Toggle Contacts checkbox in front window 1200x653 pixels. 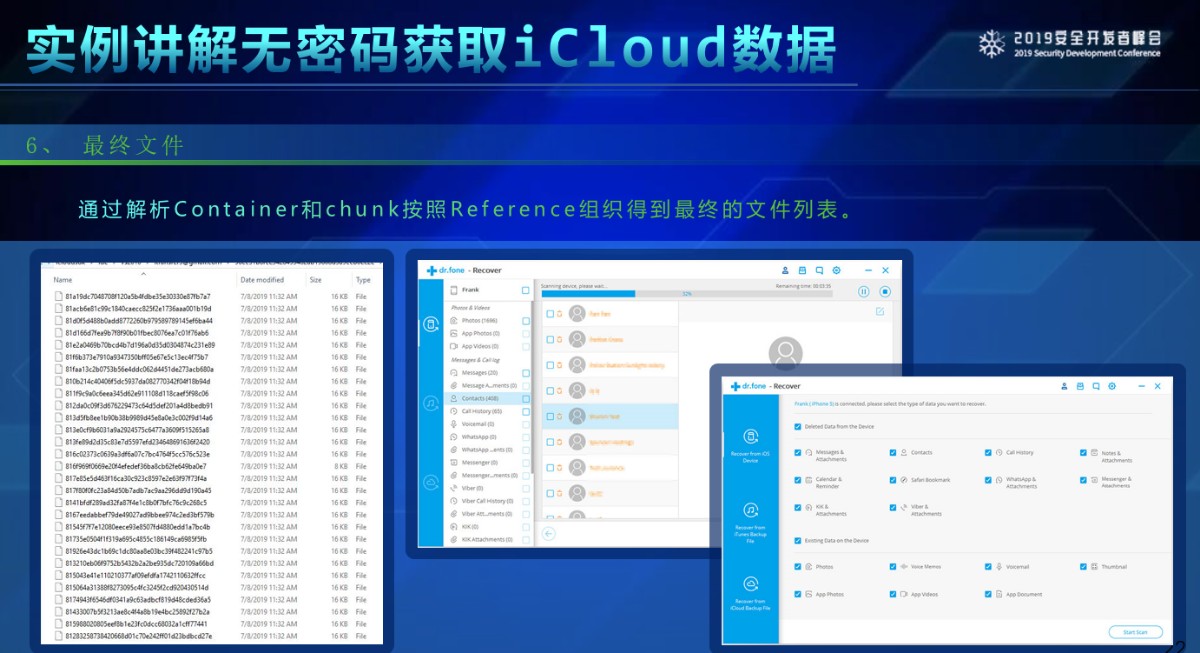pos(892,452)
